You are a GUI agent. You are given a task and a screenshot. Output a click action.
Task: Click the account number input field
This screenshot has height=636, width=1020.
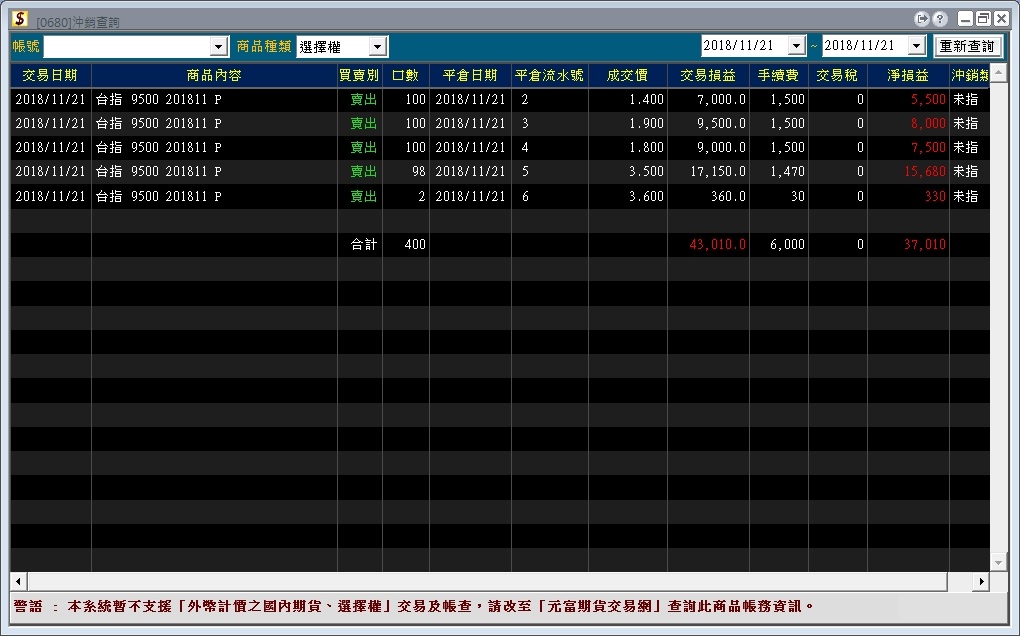[x=127, y=46]
